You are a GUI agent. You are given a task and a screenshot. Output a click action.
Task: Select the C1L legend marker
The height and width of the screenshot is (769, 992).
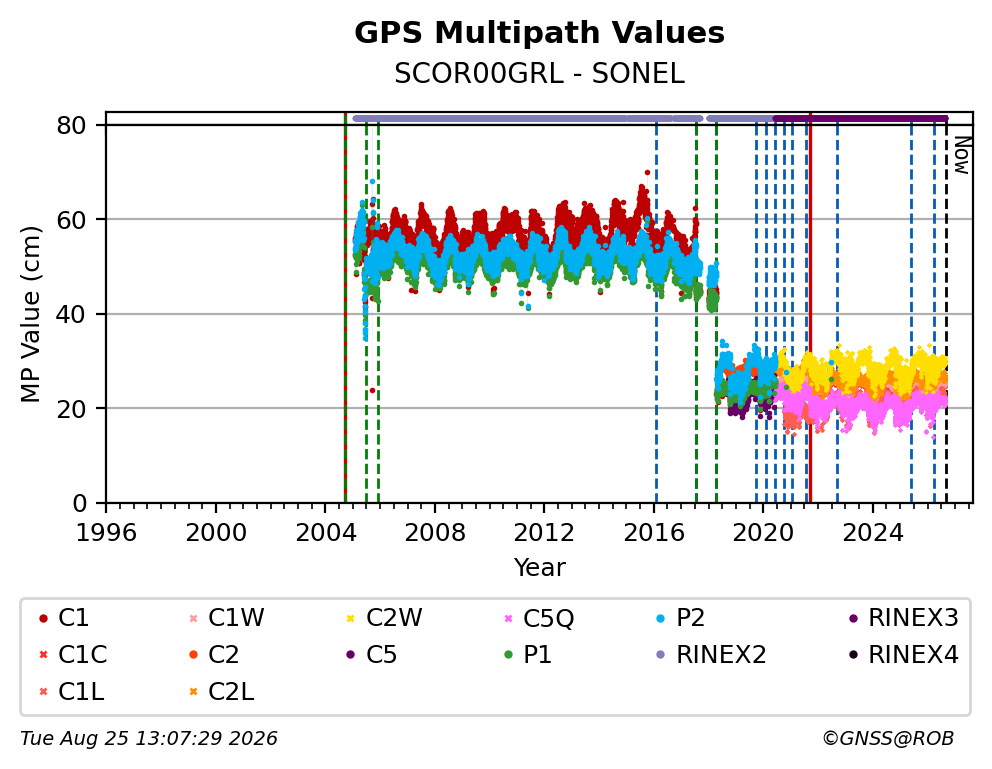43,692
